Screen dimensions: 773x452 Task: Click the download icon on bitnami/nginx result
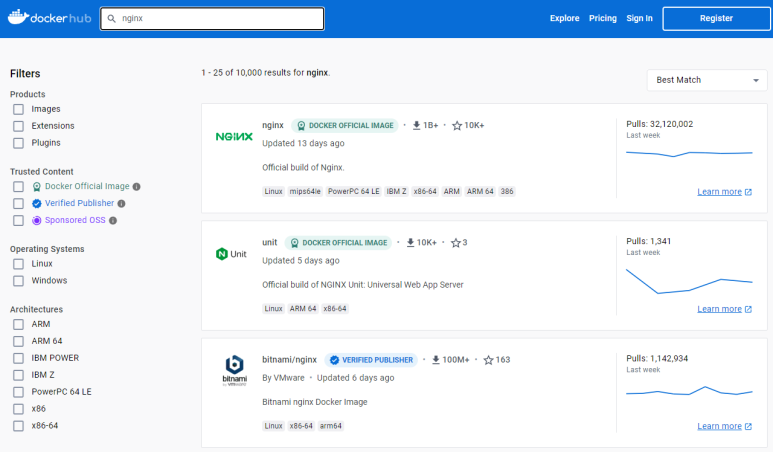click(x=436, y=360)
